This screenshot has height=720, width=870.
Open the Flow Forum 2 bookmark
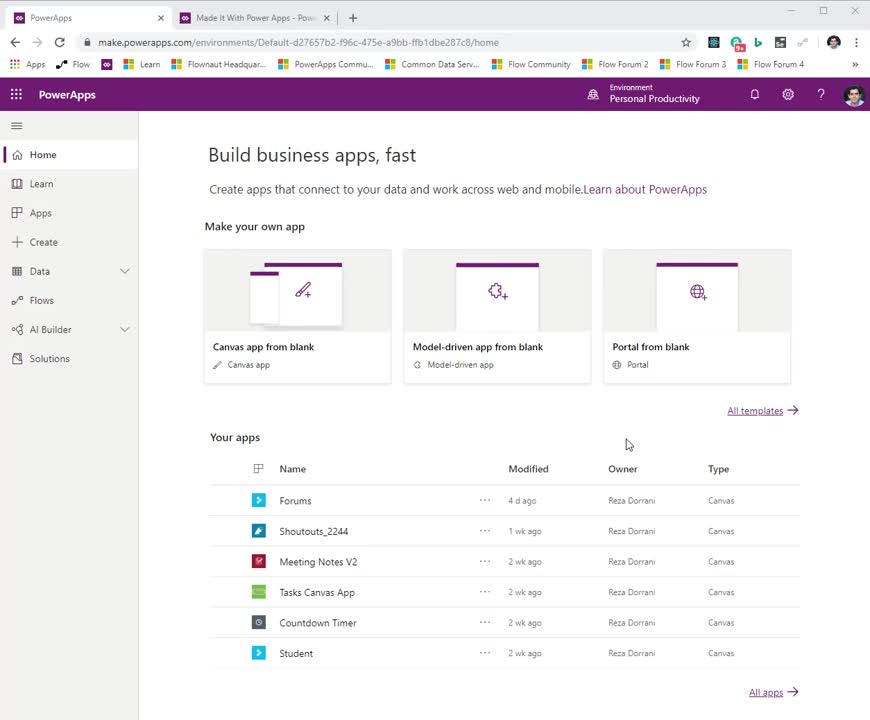pos(615,64)
